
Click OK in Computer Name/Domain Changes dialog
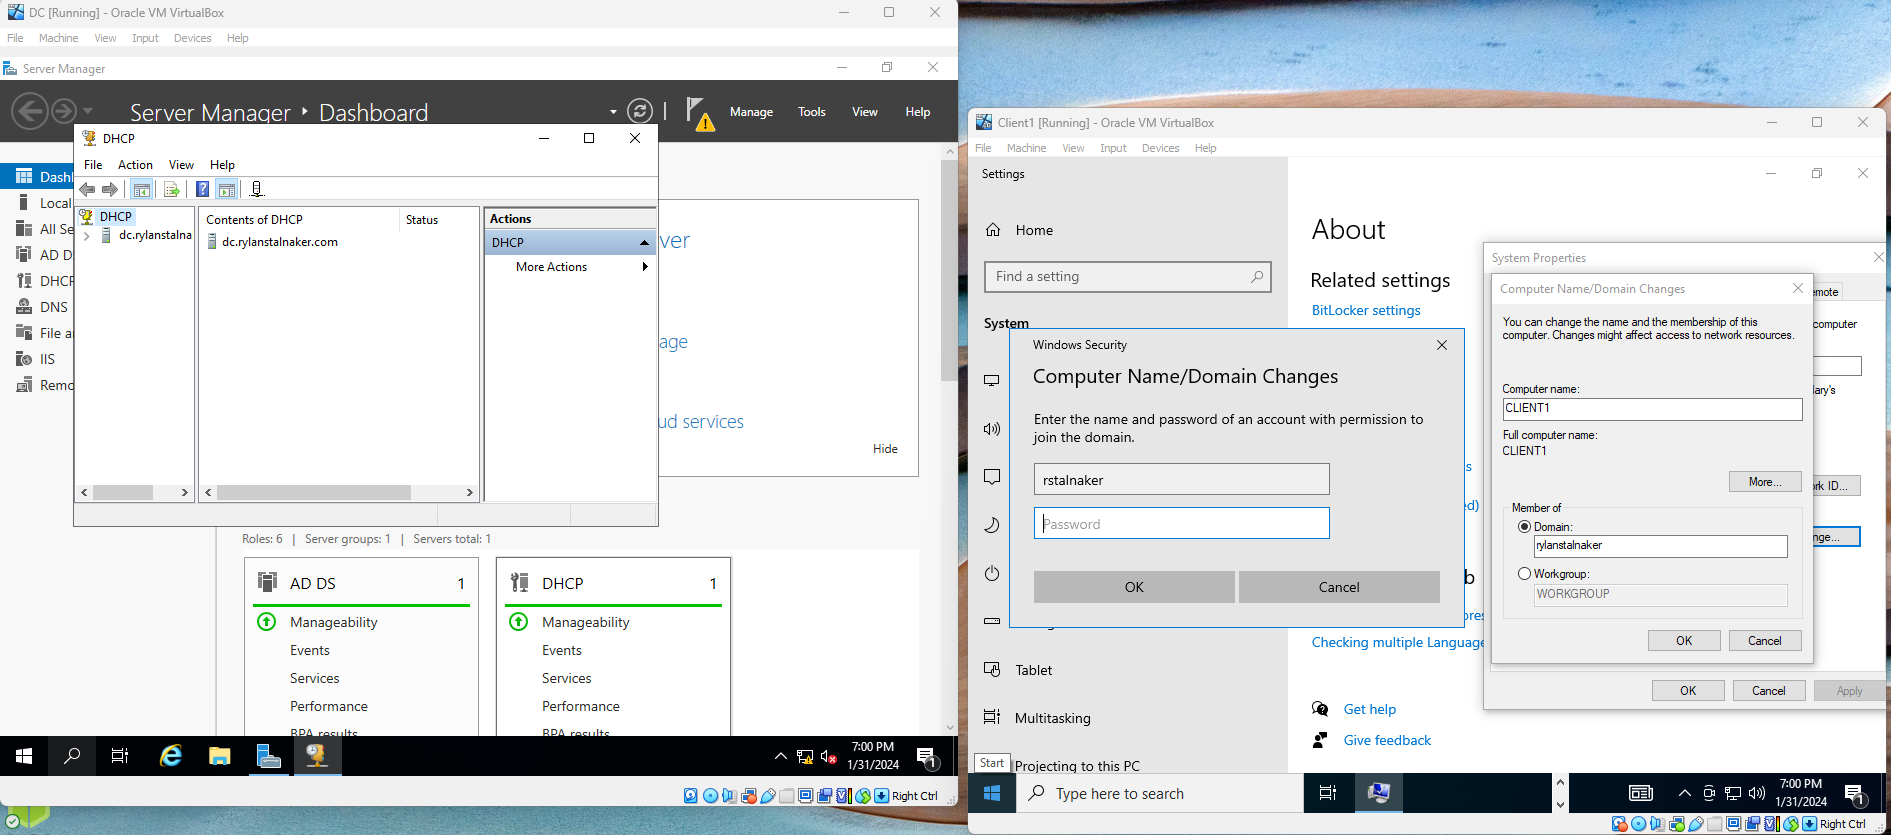1684,641
